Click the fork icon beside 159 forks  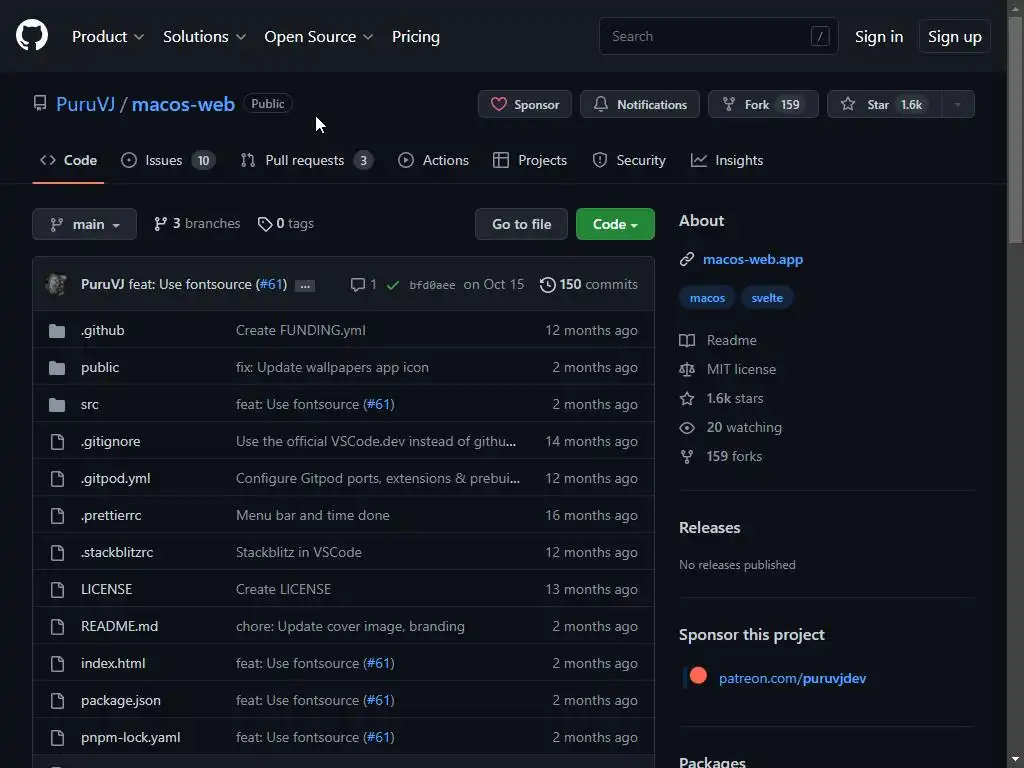click(687, 456)
